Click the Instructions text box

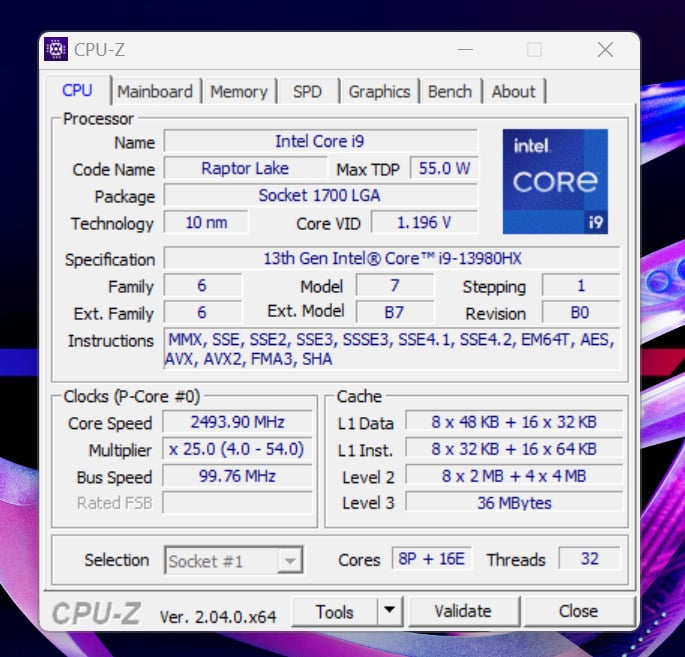pyautogui.click(x=391, y=349)
